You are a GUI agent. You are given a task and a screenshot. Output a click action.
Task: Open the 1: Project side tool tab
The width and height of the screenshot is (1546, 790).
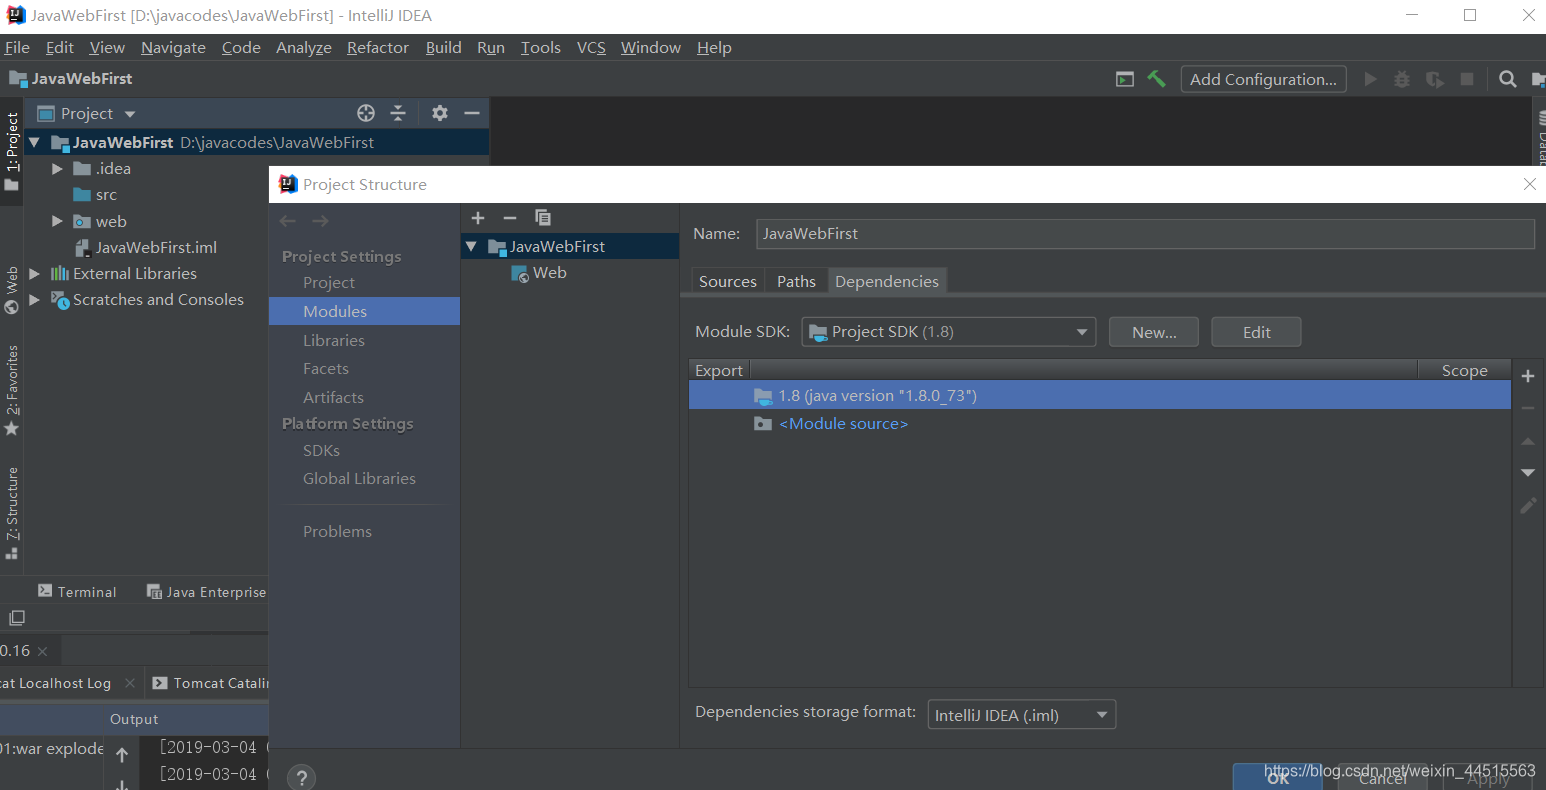[12, 150]
